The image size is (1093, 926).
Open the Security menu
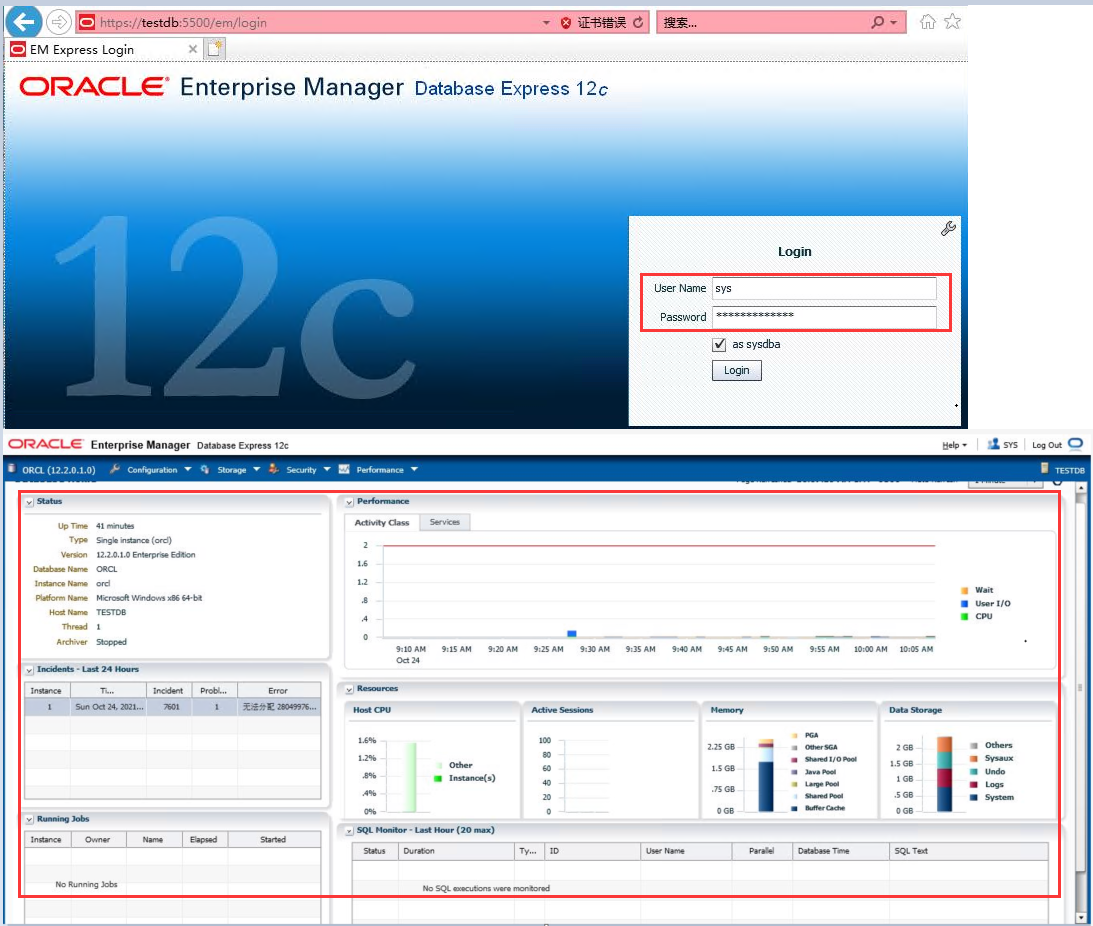[x=301, y=469]
